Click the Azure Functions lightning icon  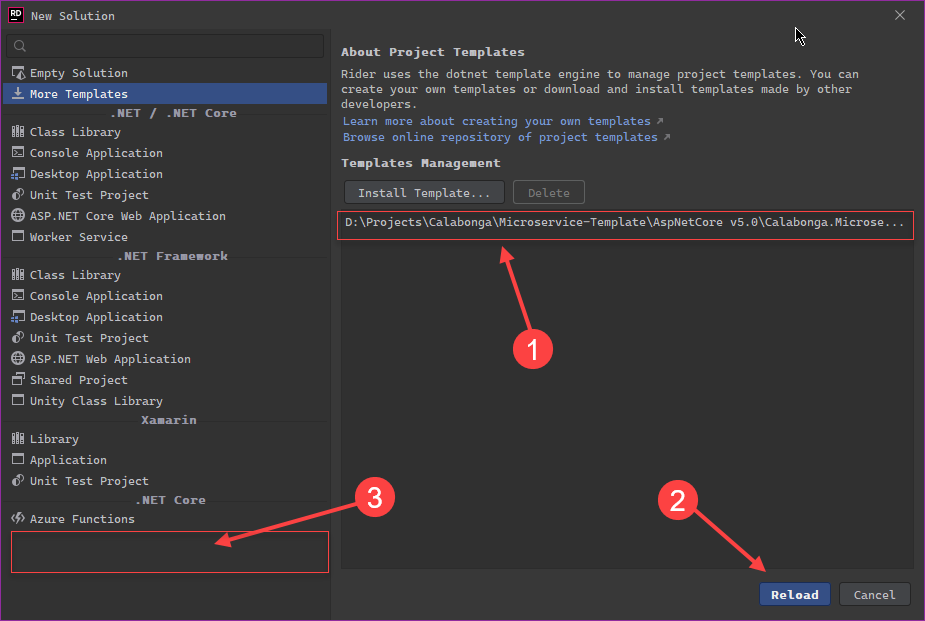tap(18, 518)
